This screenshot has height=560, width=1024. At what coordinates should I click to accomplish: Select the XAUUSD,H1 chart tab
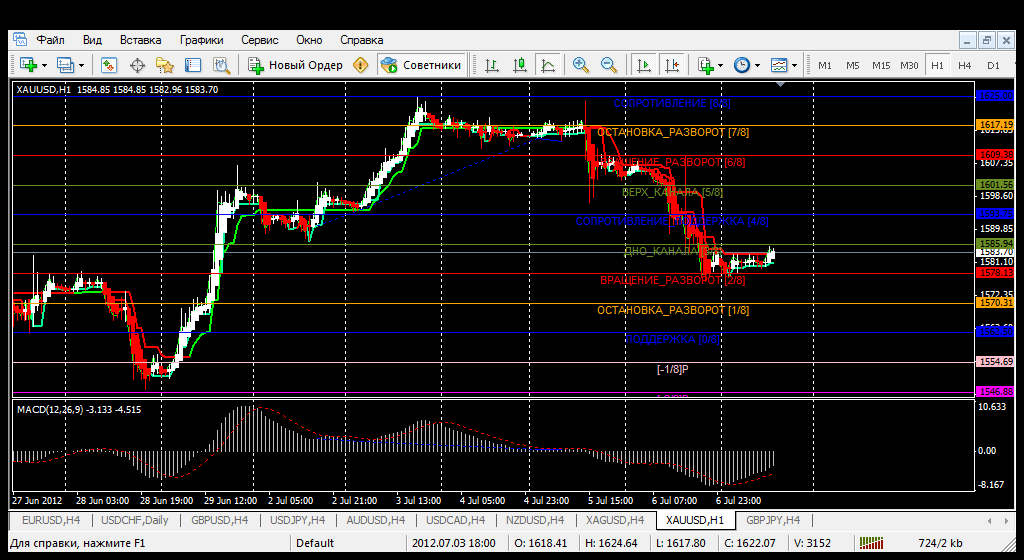tap(695, 520)
